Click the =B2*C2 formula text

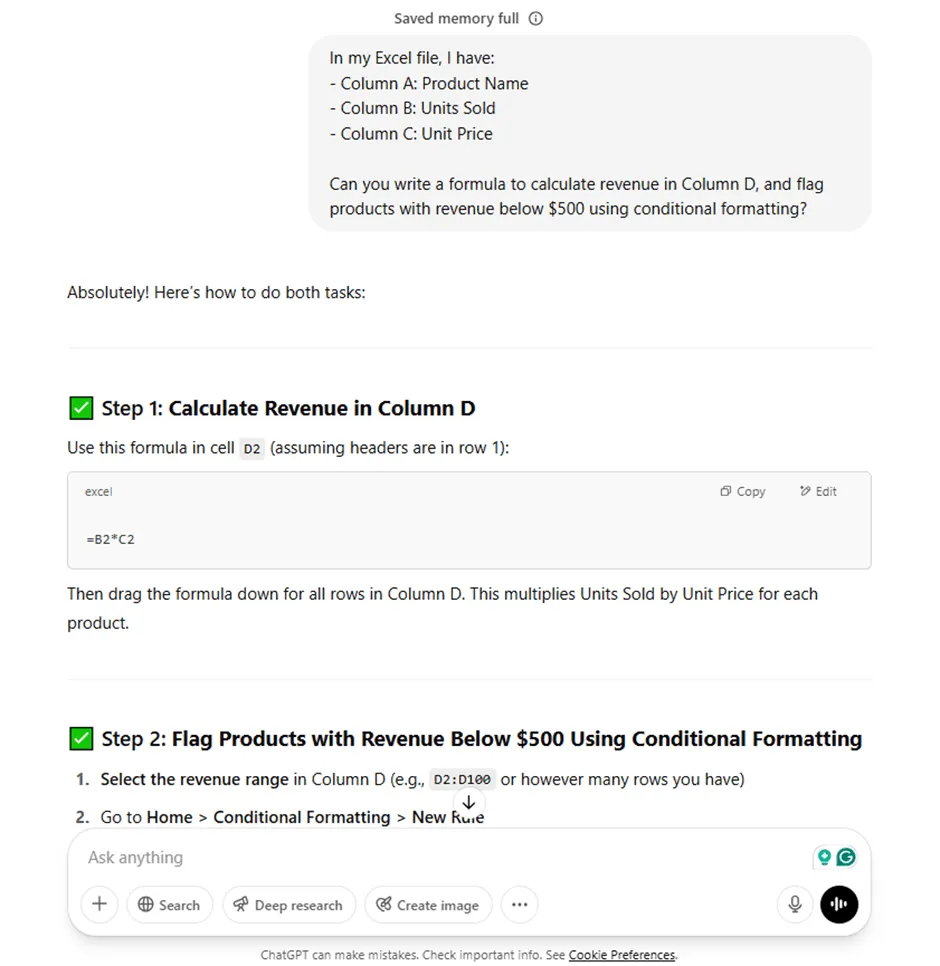[110, 540]
